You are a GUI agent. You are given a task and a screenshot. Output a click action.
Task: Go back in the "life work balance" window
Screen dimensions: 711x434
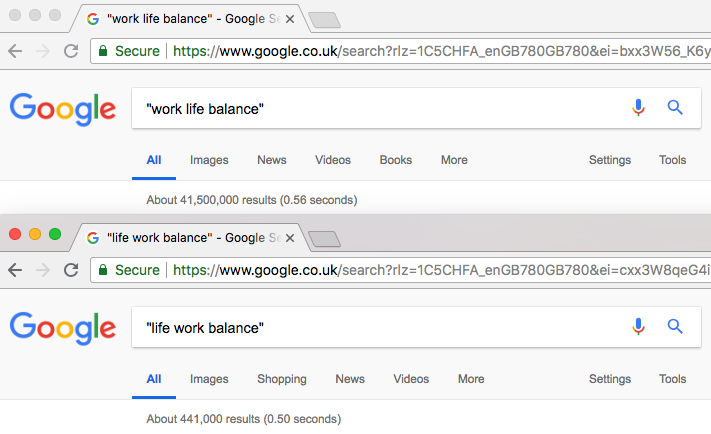(15, 270)
